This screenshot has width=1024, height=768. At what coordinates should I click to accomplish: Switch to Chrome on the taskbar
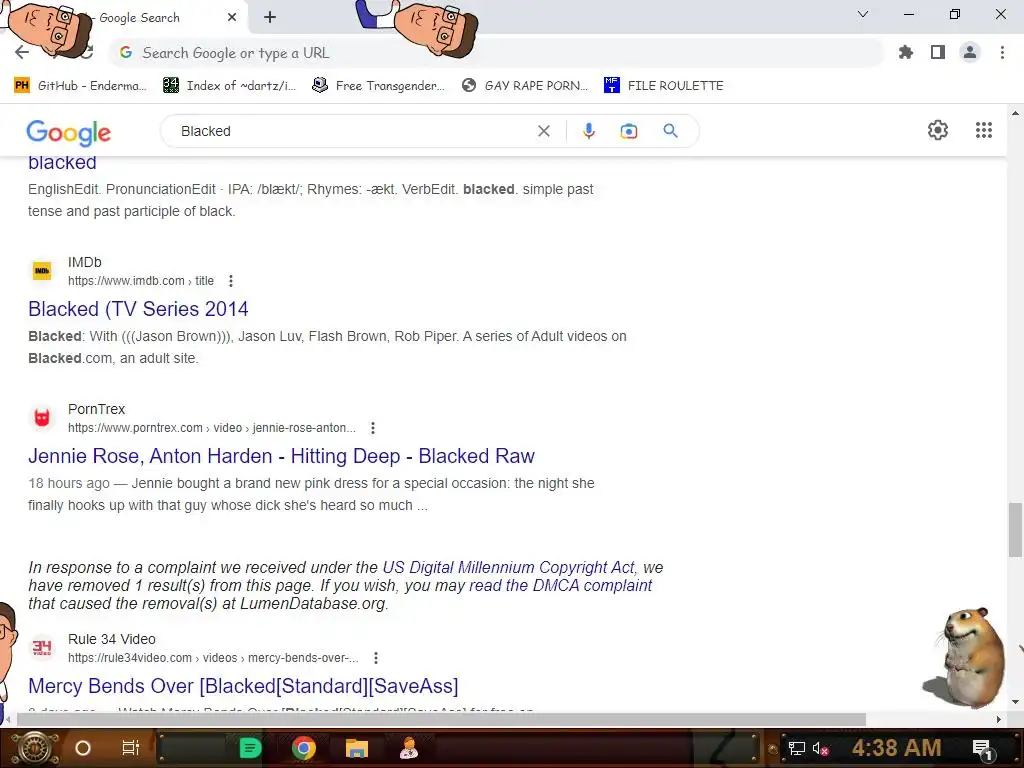[x=304, y=748]
